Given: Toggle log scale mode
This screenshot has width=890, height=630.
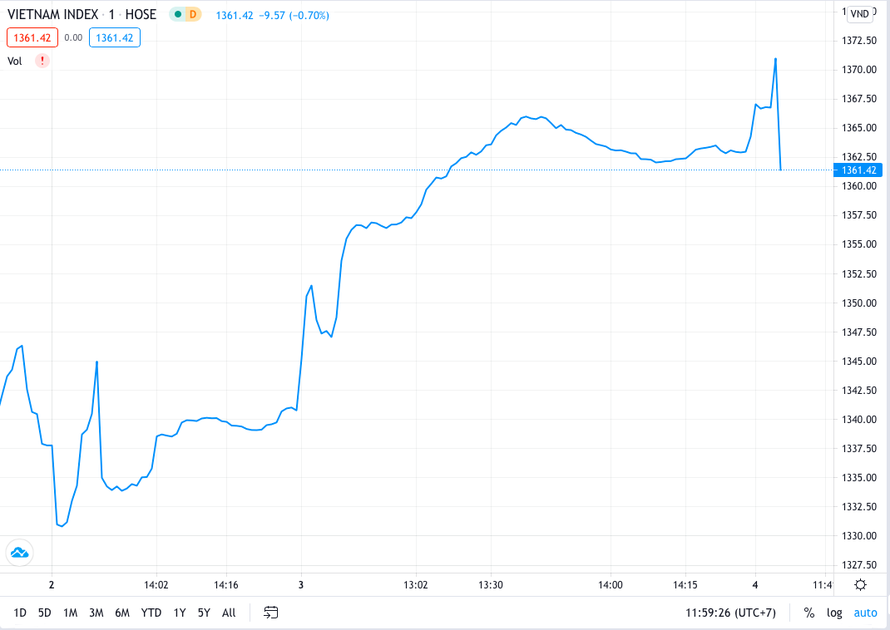Looking at the screenshot, I should coord(834,613).
